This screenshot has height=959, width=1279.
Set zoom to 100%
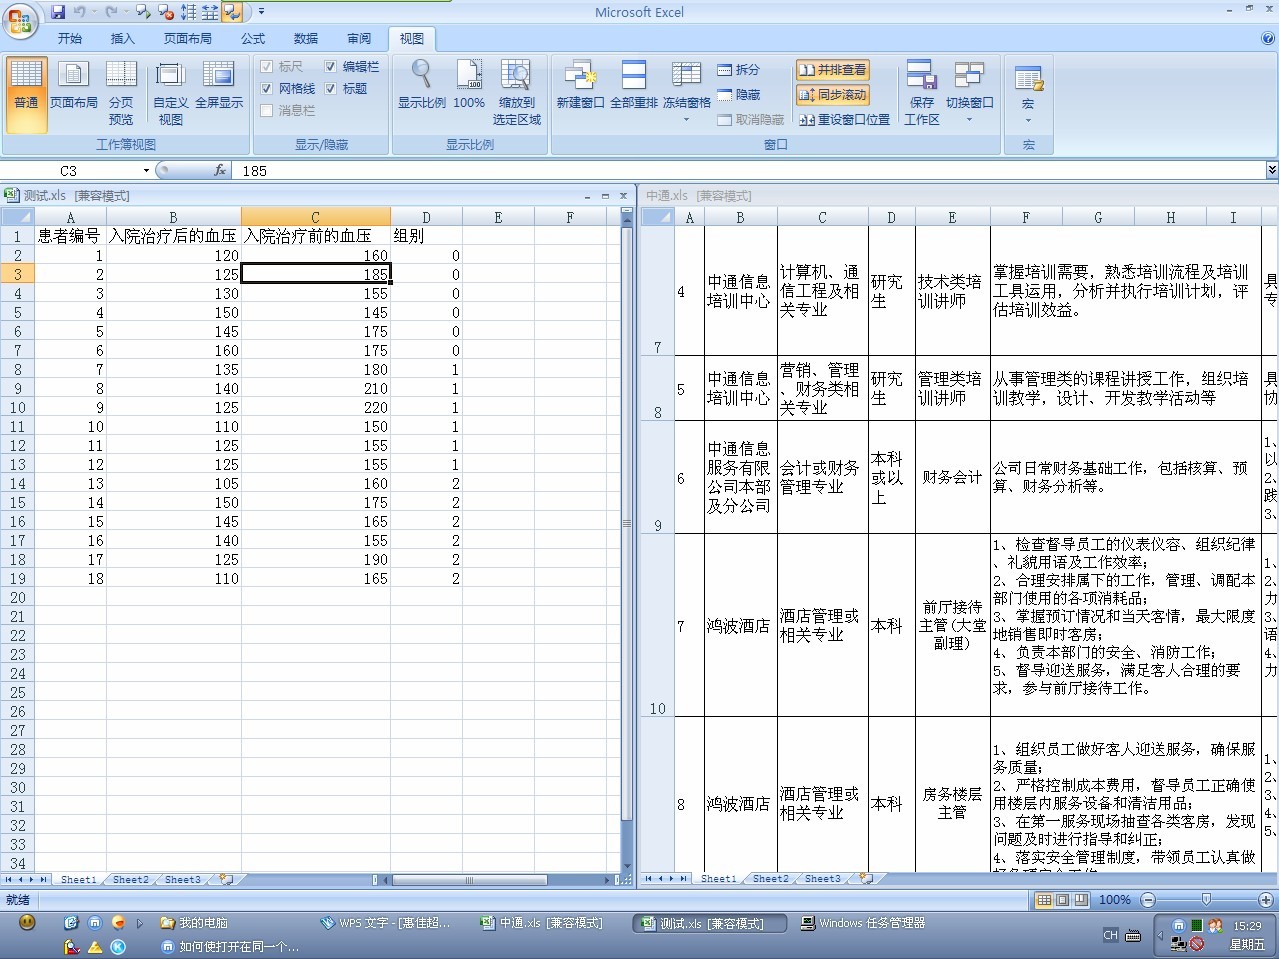469,86
